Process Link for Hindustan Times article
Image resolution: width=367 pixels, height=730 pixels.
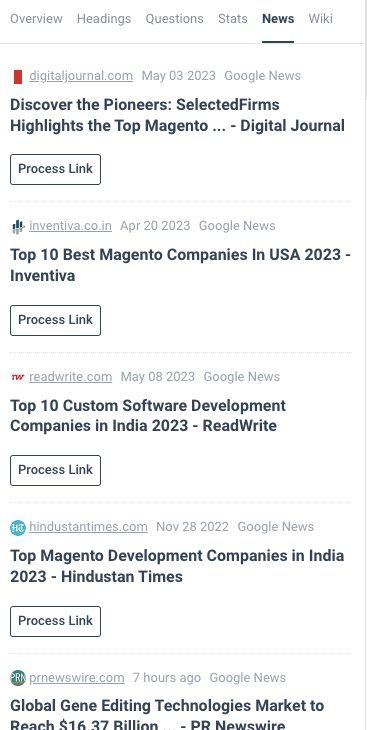click(55, 621)
